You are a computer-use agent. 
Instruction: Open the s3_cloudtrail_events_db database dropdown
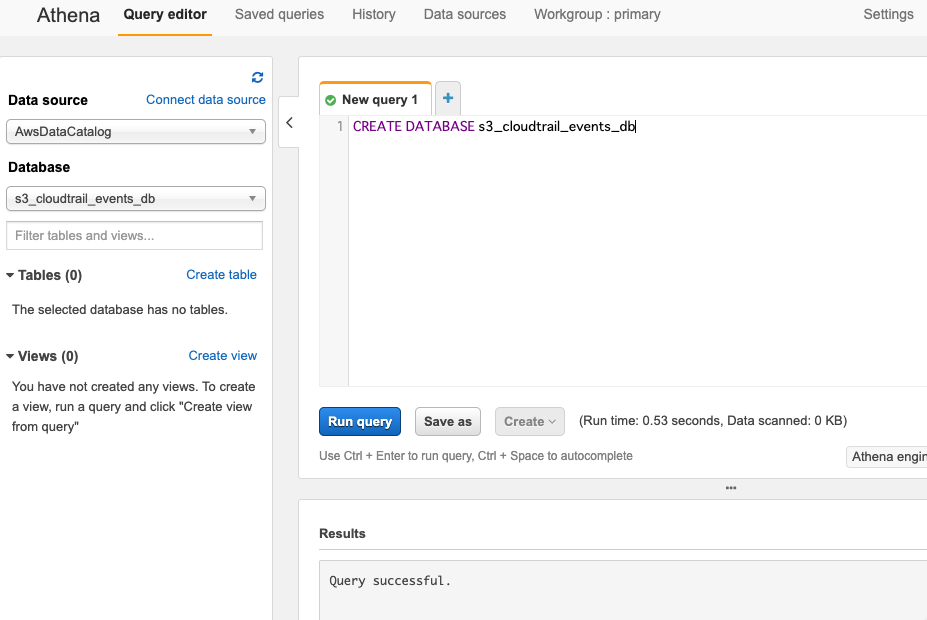point(135,199)
